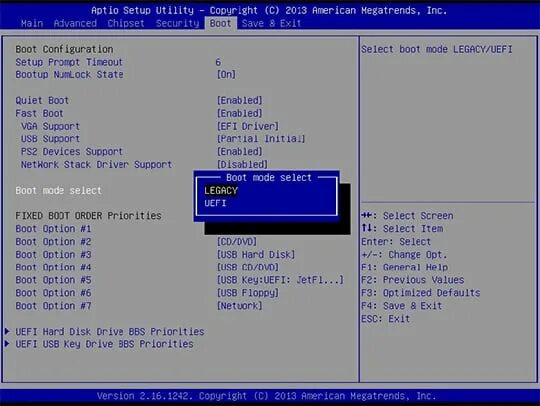Open Boot Option #2 [CD/DVD] dropdown

coord(237,242)
